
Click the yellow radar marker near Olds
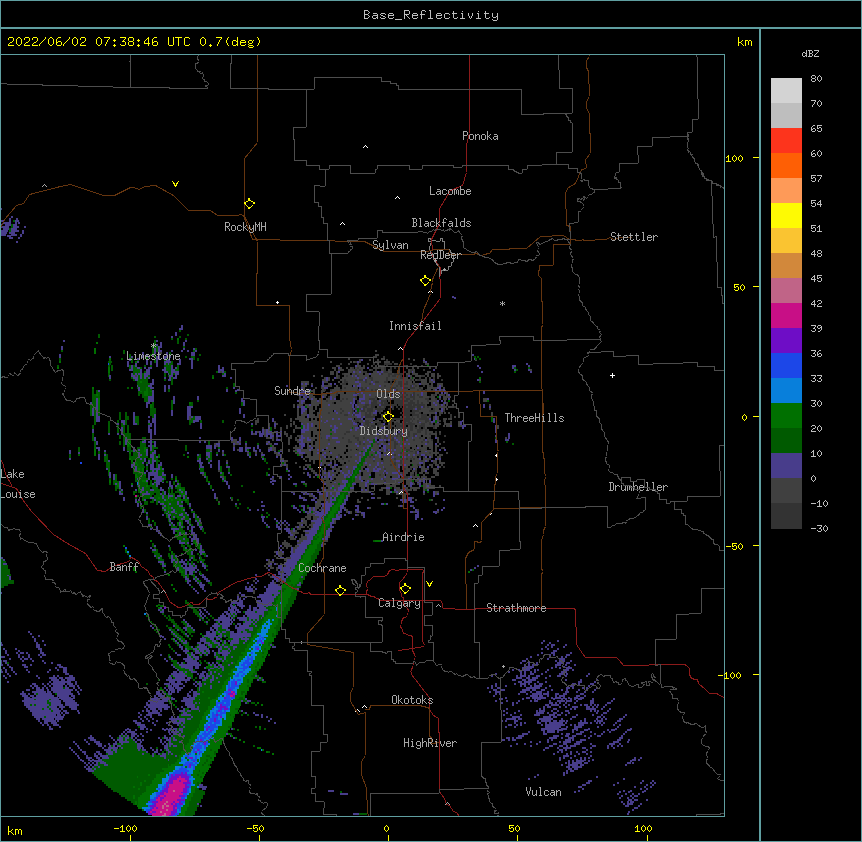tap(388, 416)
